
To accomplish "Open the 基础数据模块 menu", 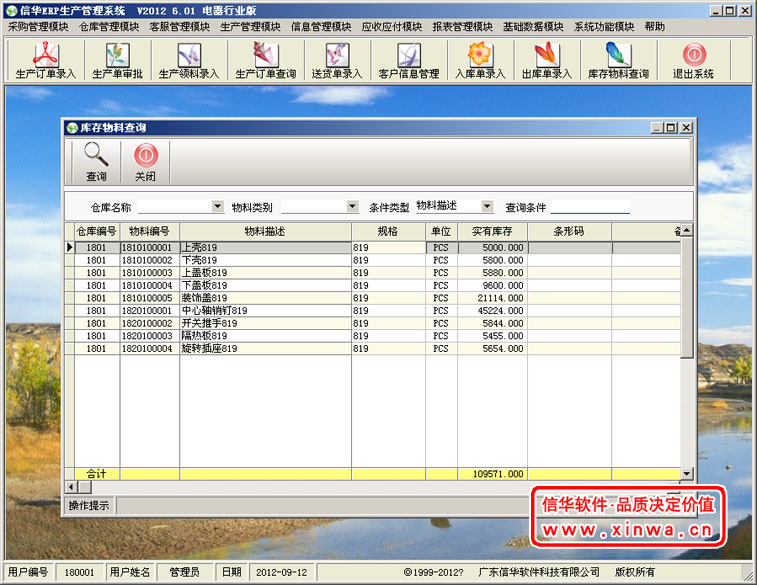I will coord(533,27).
